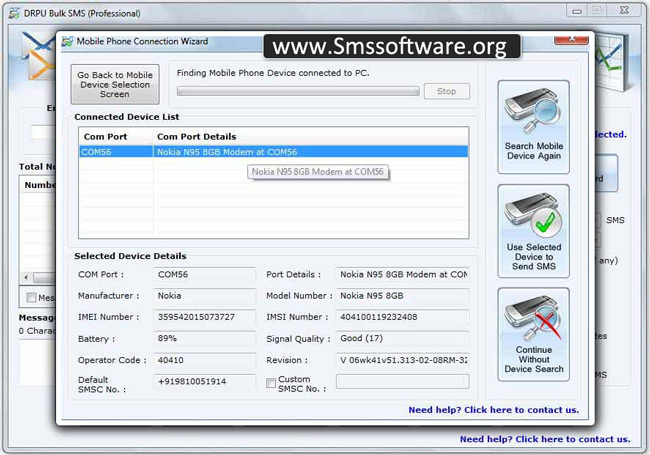This screenshot has width=650, height=455.
Task: Click Model Number field Nokia N95 8GB
Action: (x=402, y=295)
